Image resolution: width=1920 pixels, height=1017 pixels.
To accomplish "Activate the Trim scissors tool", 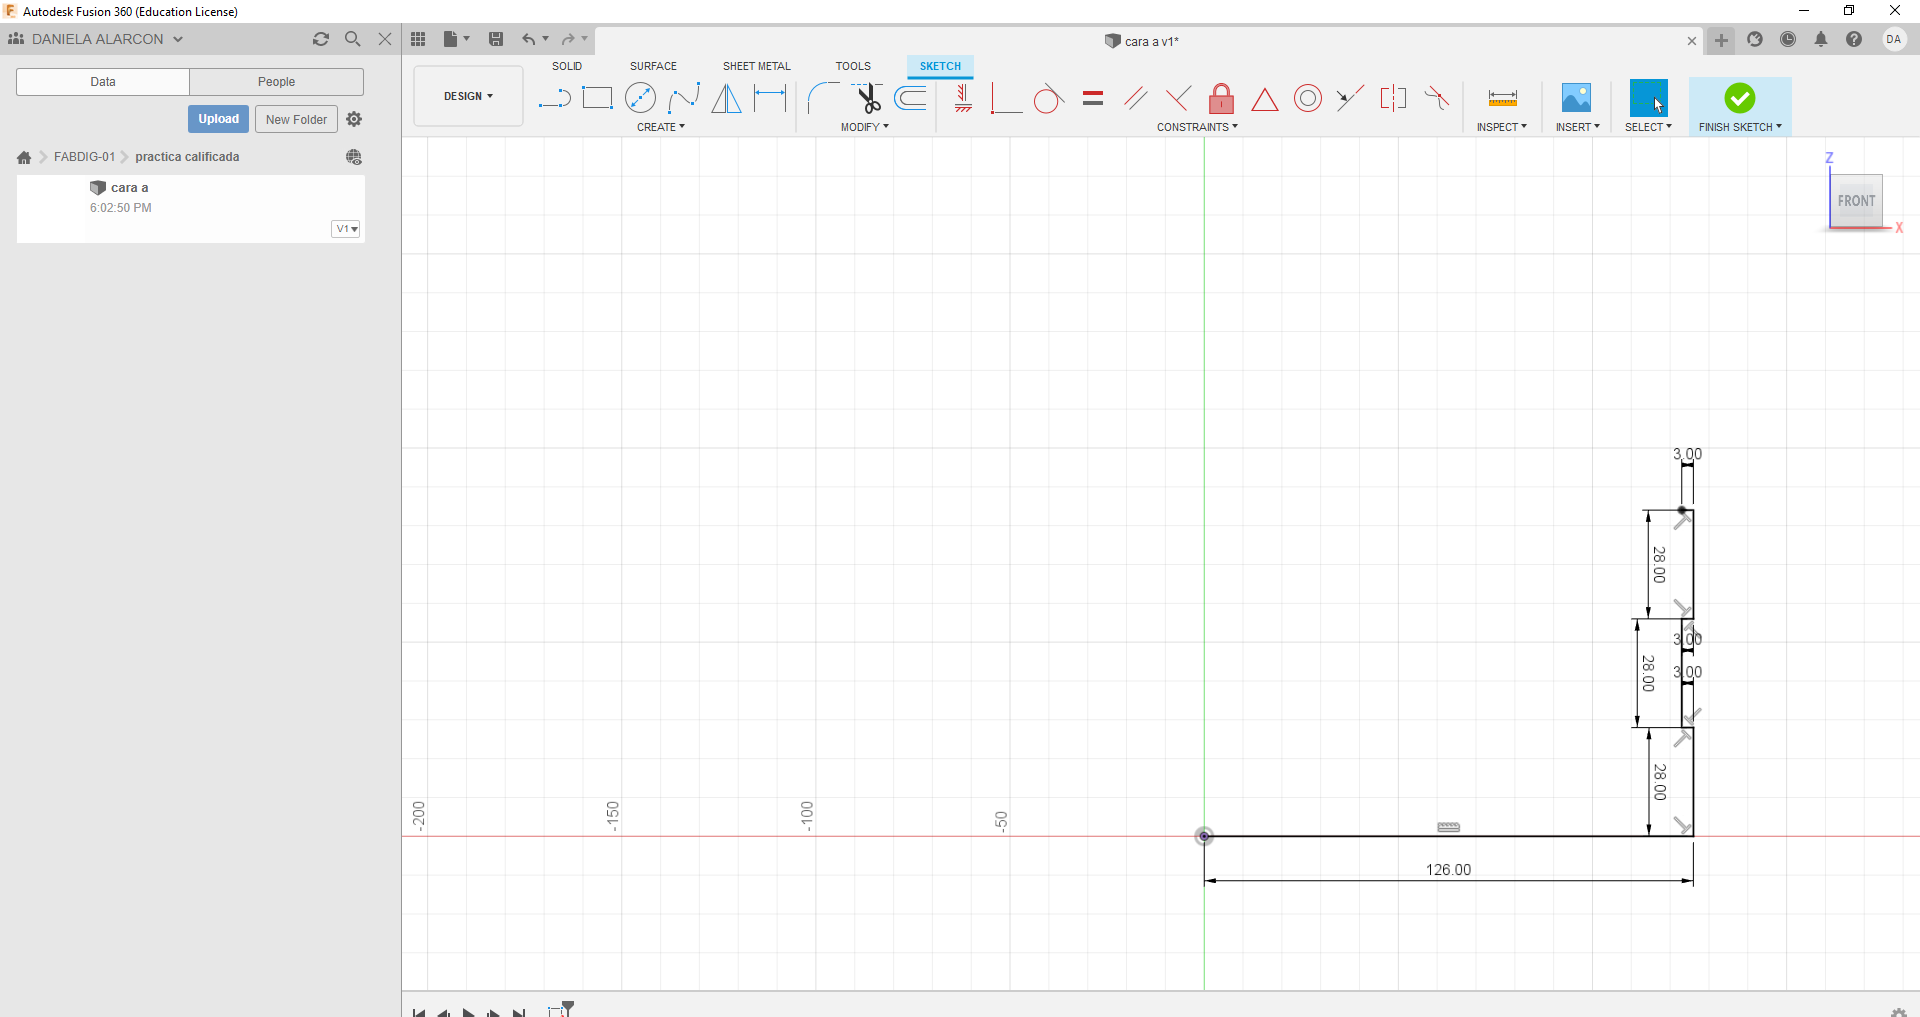I will 868,98.
